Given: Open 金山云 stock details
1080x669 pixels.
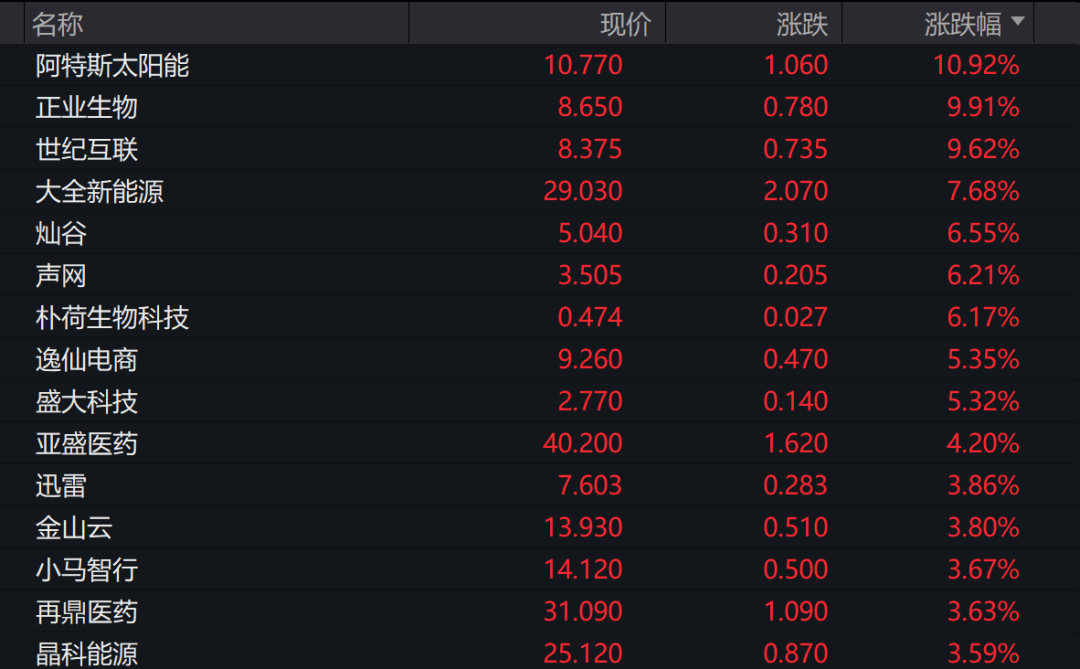Looking at the screenshot, I should (74, 528).
